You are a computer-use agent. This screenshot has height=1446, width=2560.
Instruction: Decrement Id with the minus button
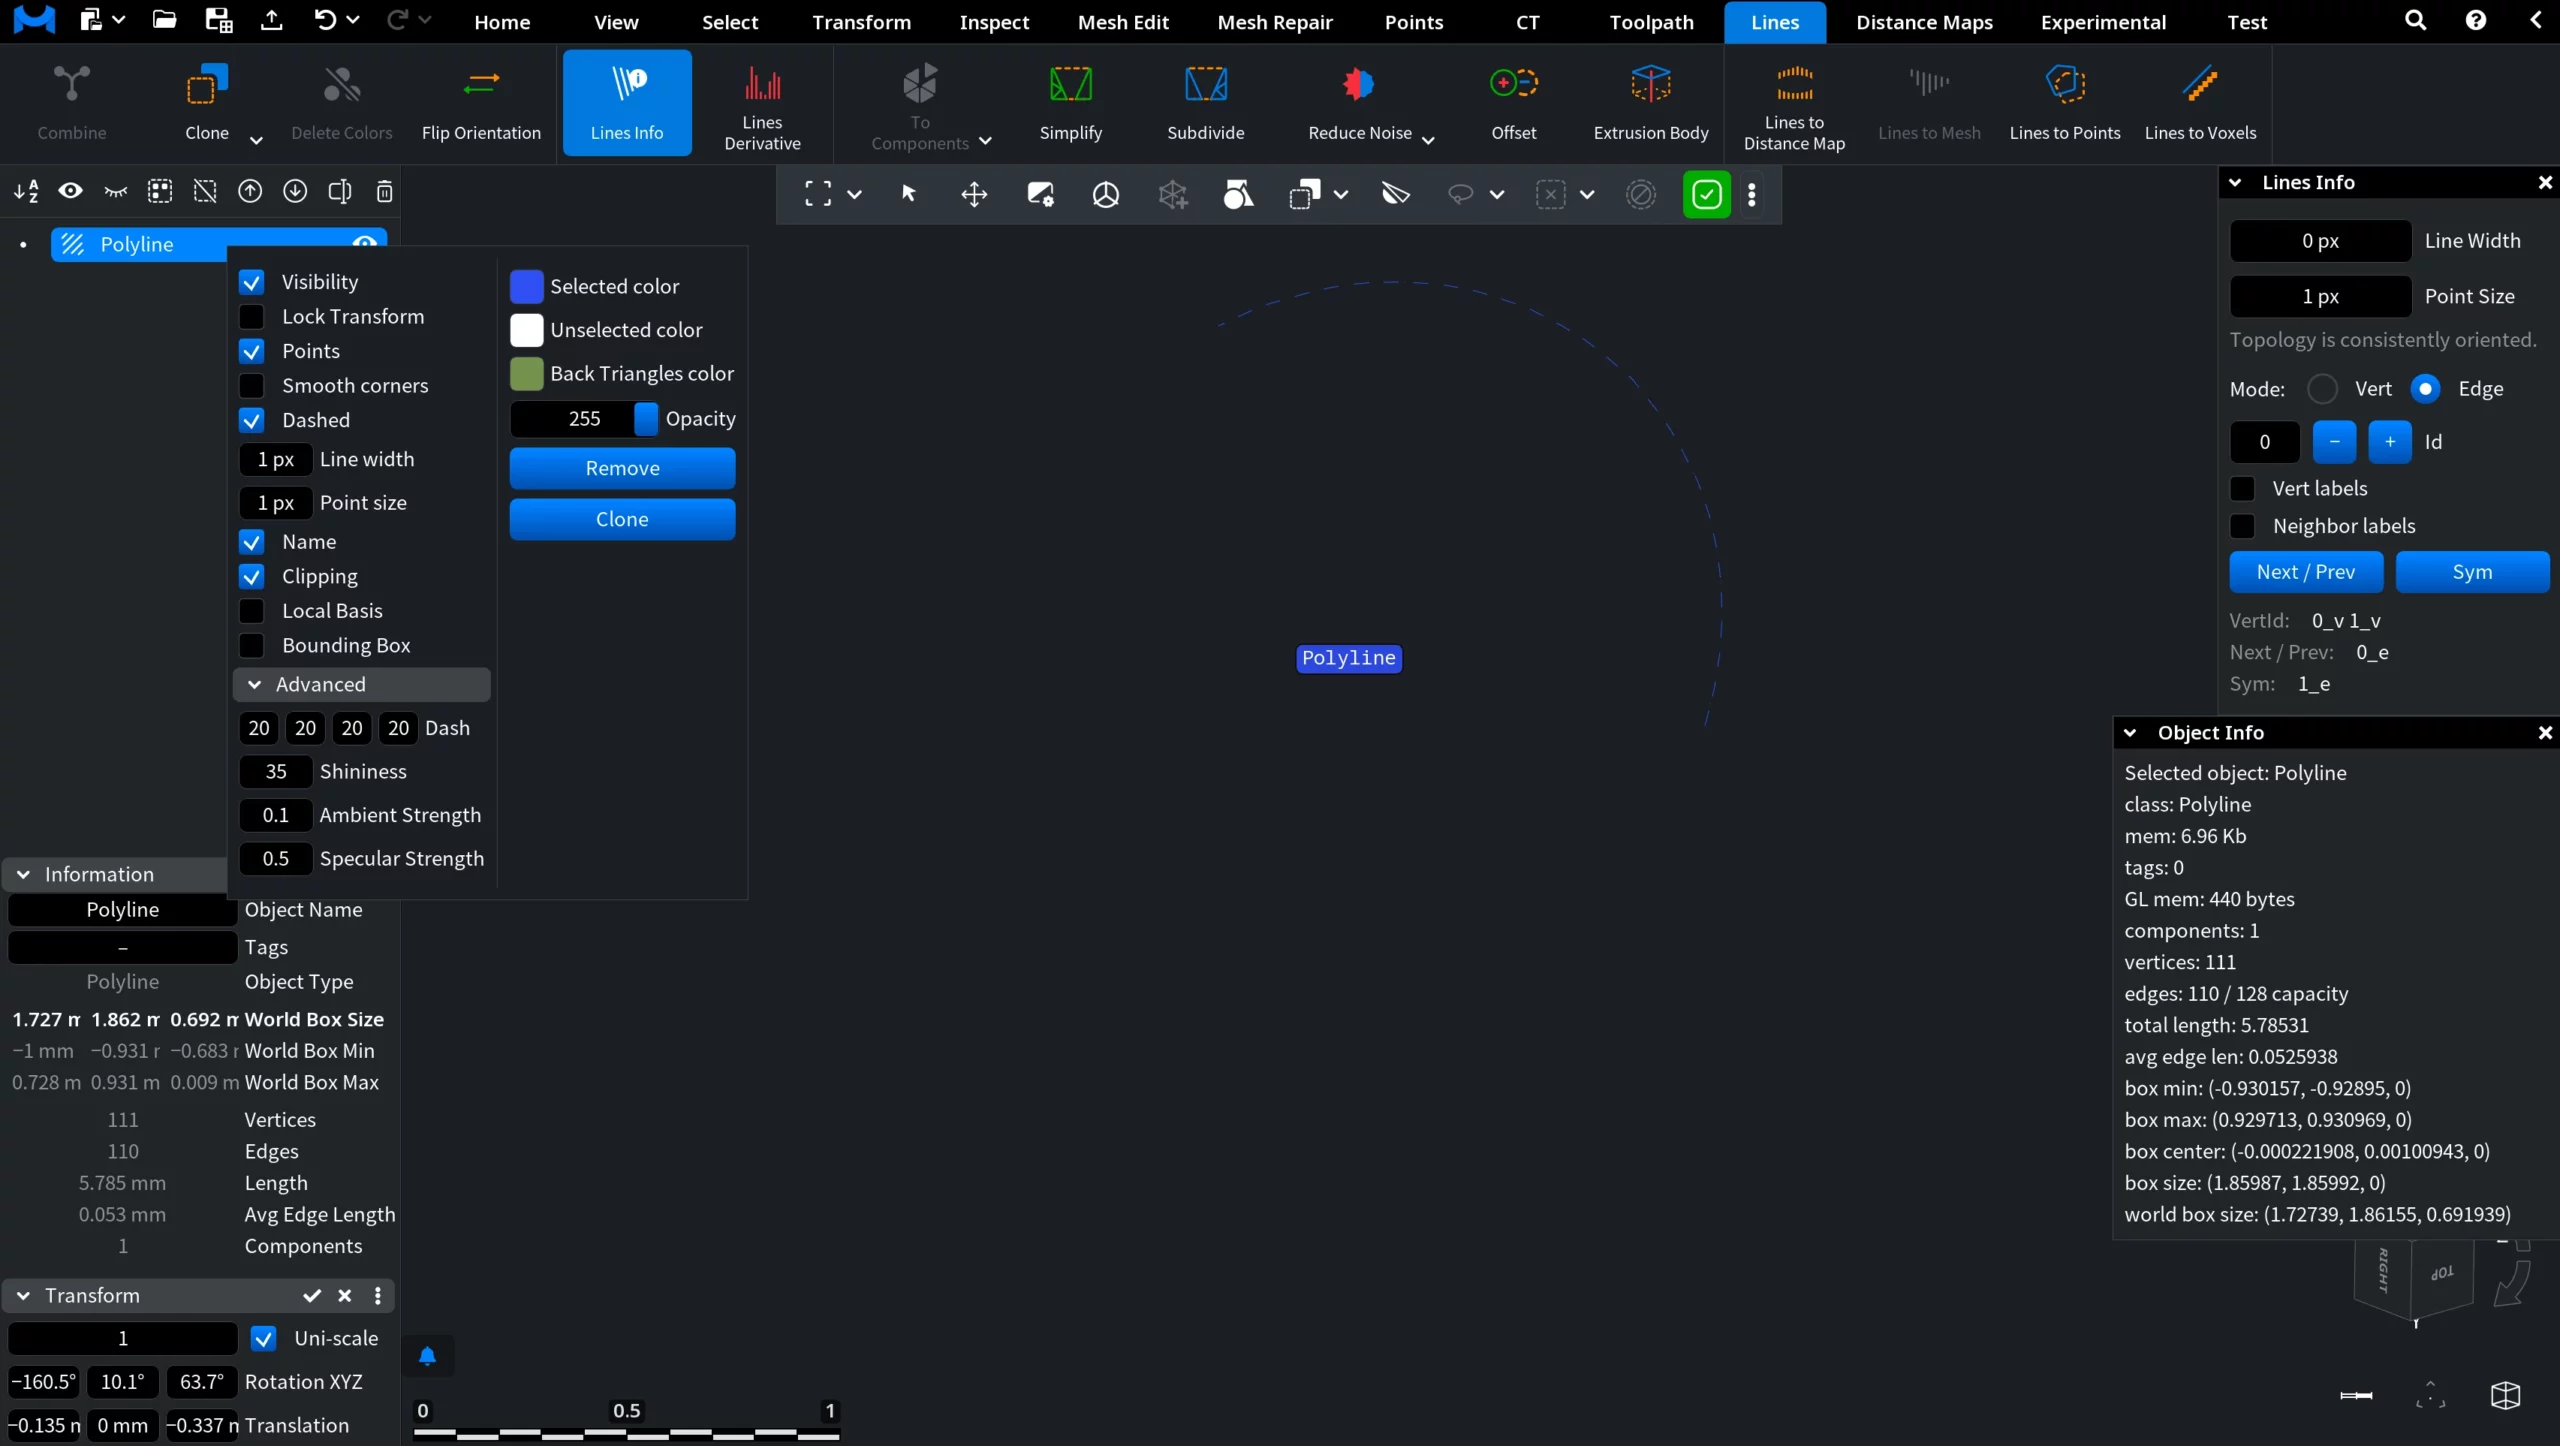click(x=2334, y=442)
